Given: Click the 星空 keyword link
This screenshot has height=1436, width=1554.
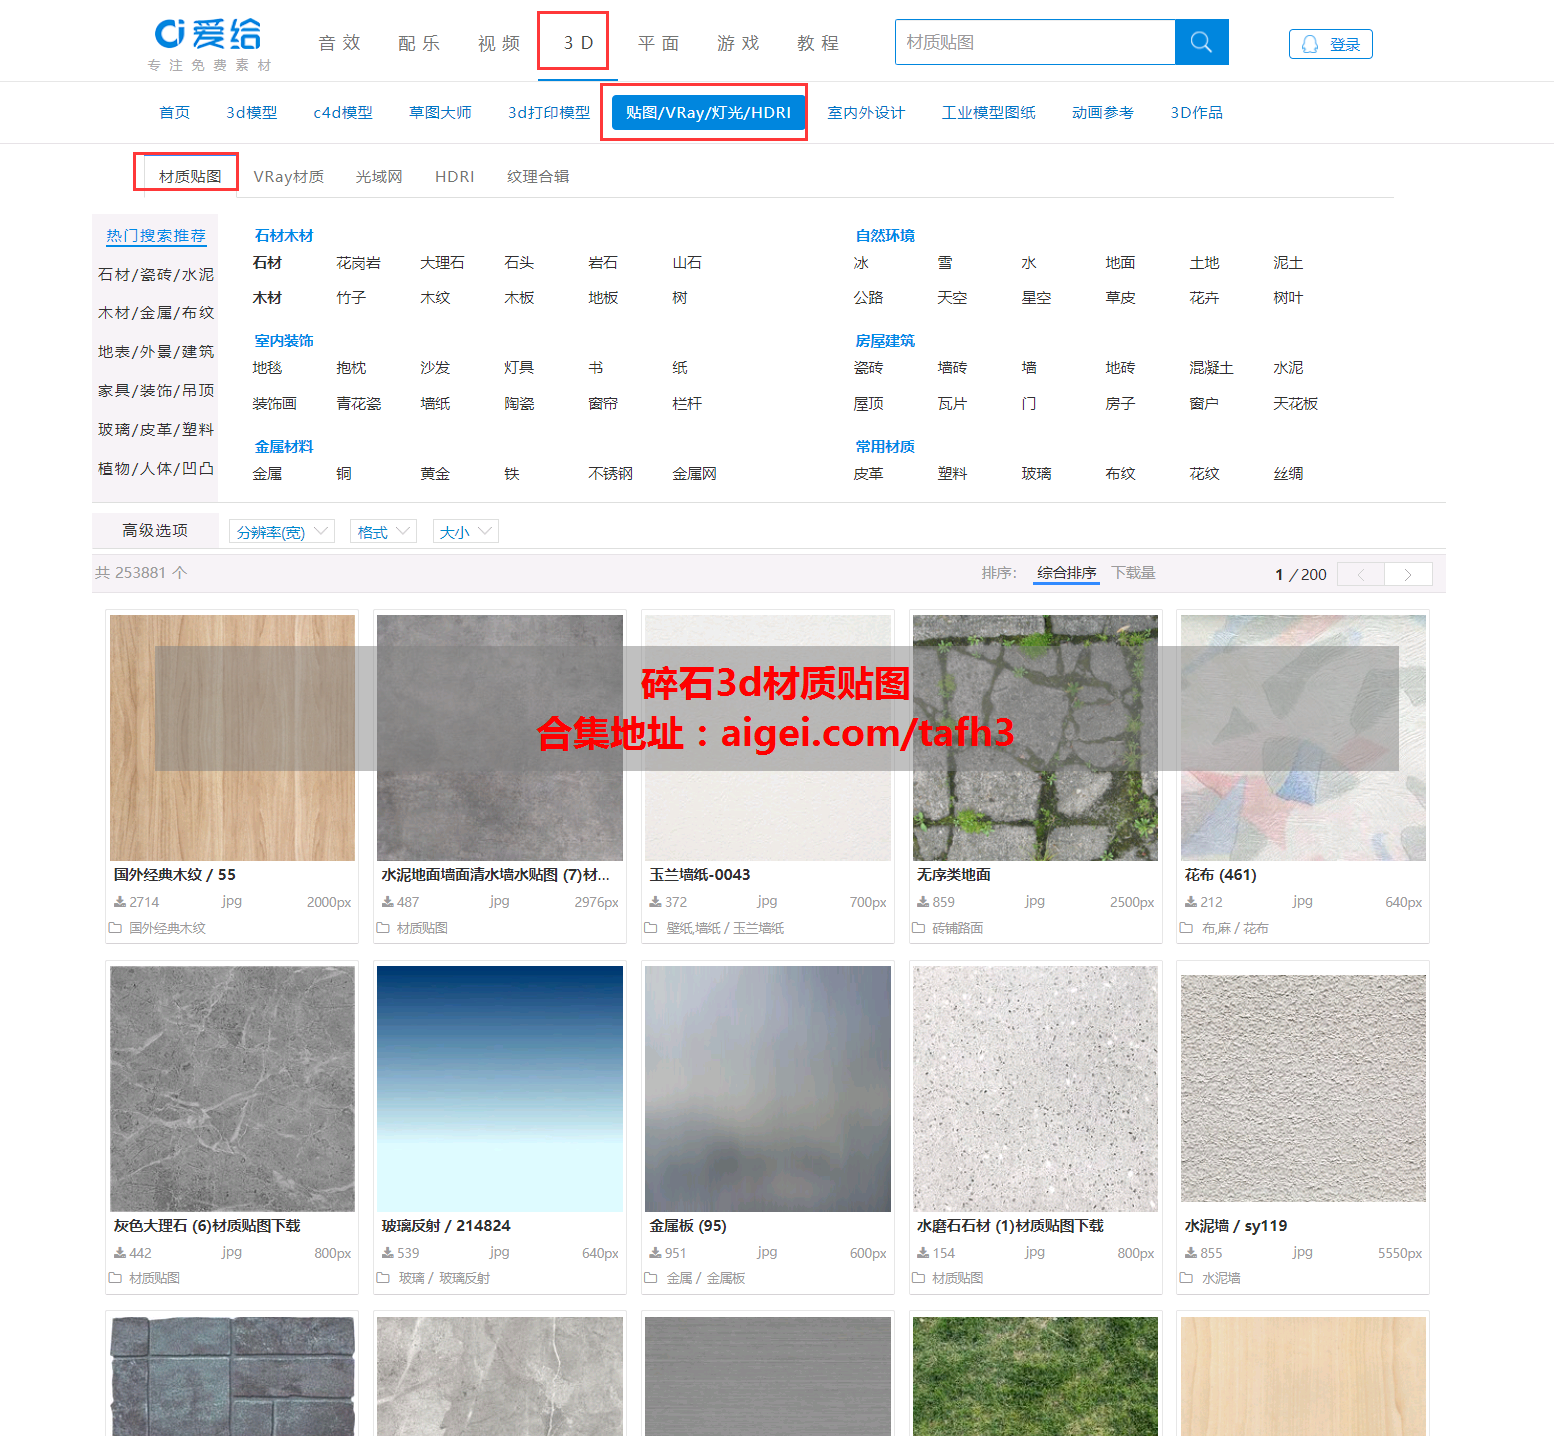Looking at the screenshot, I should [x=1036, y=298].
